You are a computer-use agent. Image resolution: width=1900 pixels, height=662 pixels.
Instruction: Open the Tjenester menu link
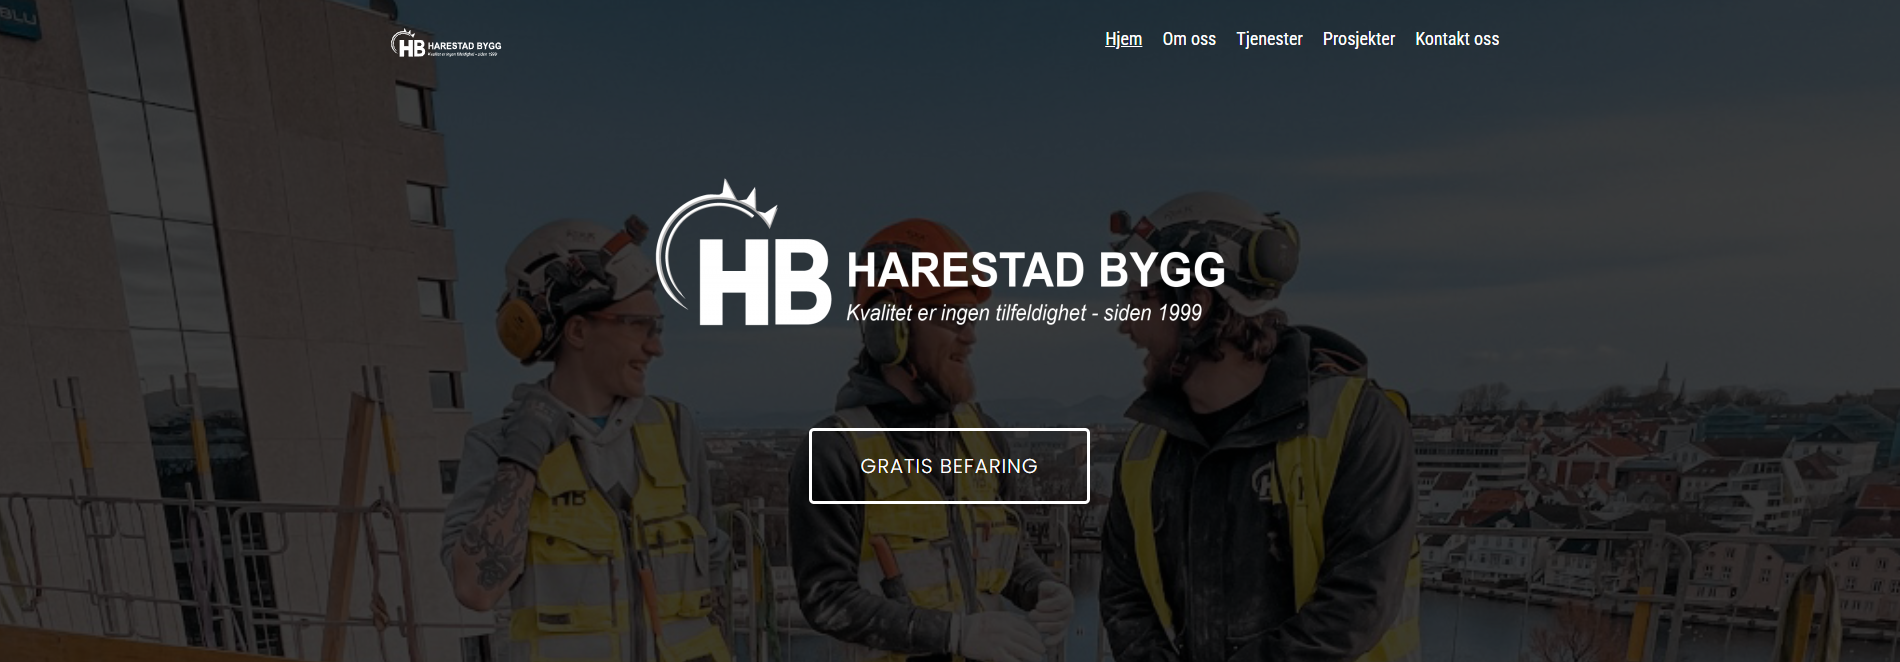coord(1269,39)
